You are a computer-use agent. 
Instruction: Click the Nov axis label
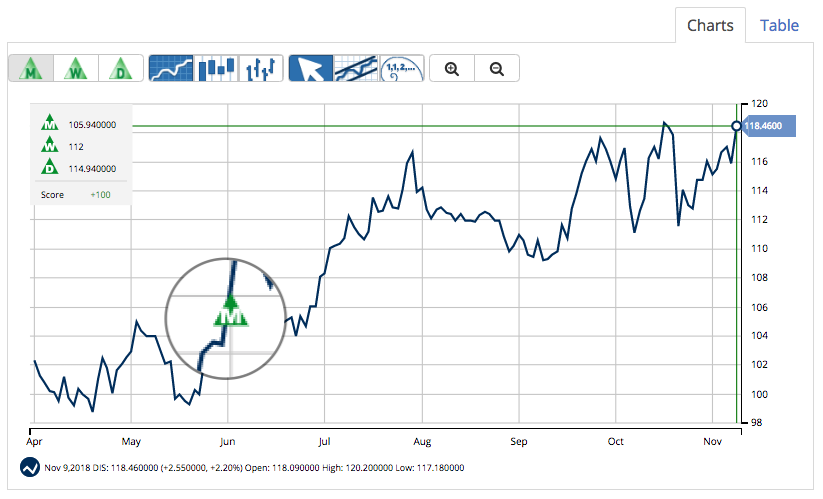(x=712, y=441)
